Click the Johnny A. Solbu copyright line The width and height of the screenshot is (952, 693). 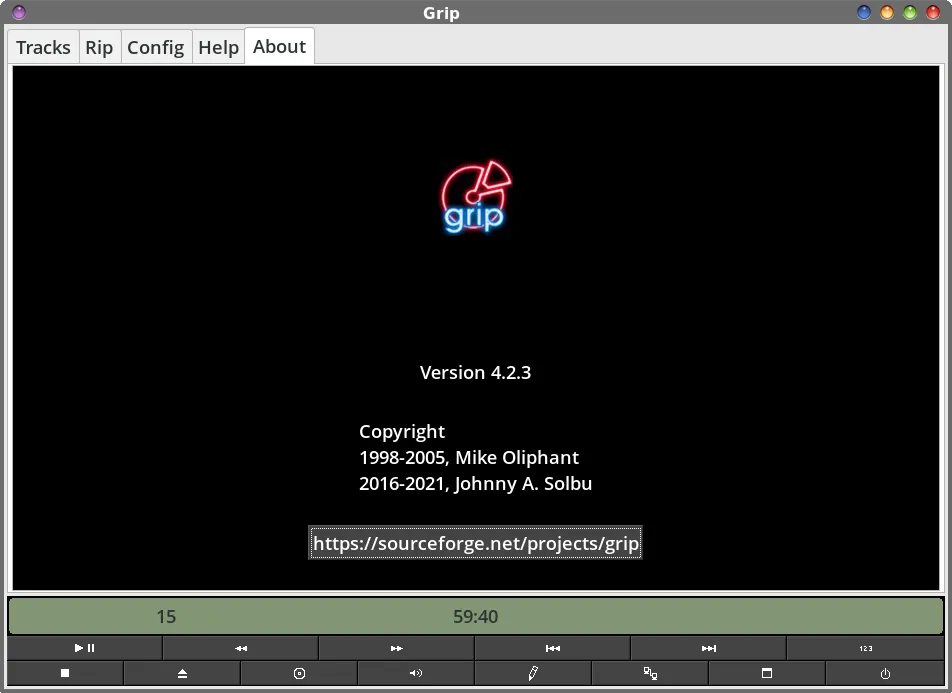475,483
